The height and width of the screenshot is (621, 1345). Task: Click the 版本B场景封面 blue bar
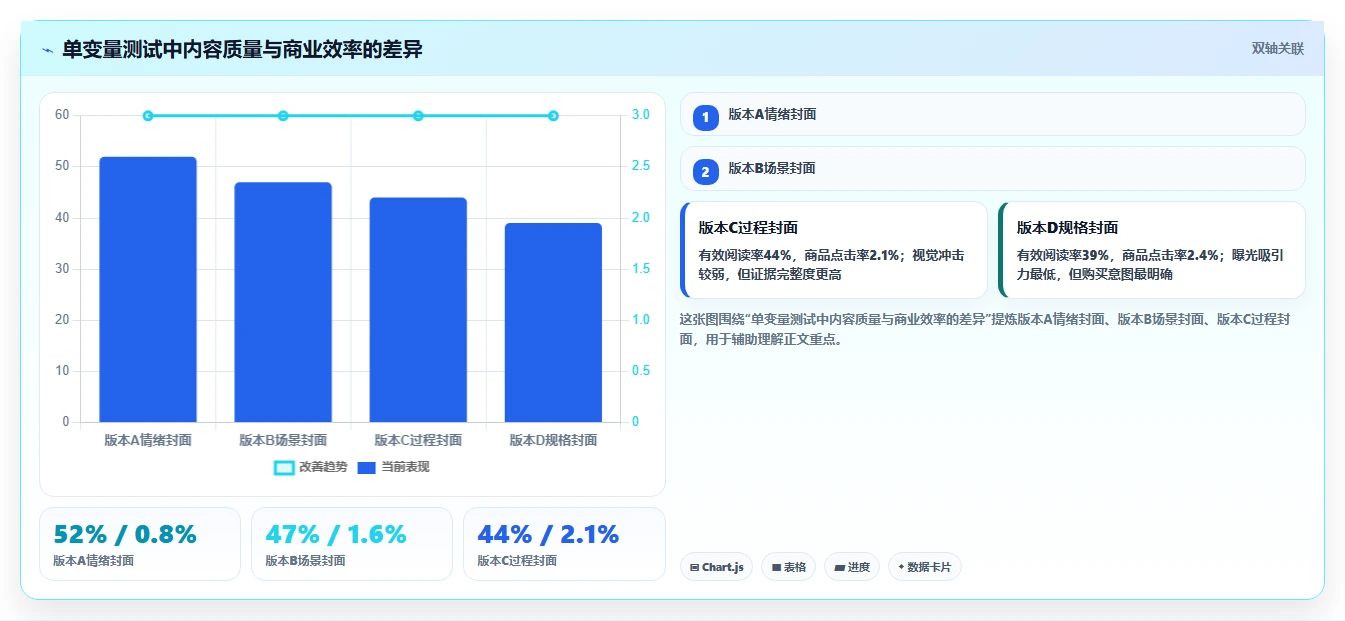pyautogui.click(x=283, y=302)
